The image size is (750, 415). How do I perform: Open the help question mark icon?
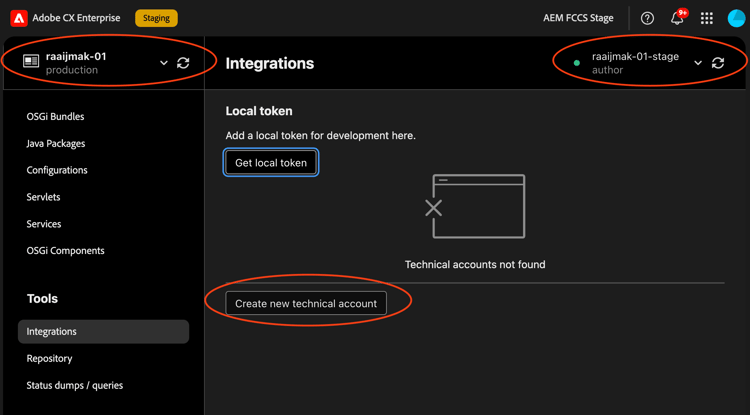647,18
